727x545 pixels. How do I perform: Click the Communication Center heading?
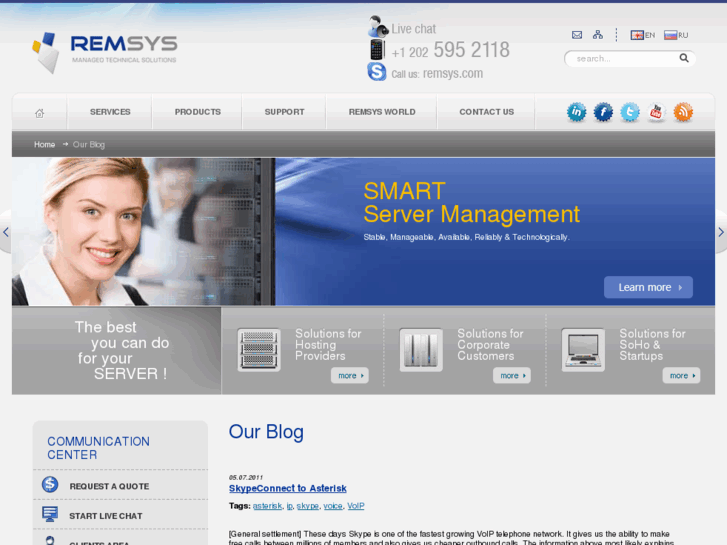98,448
